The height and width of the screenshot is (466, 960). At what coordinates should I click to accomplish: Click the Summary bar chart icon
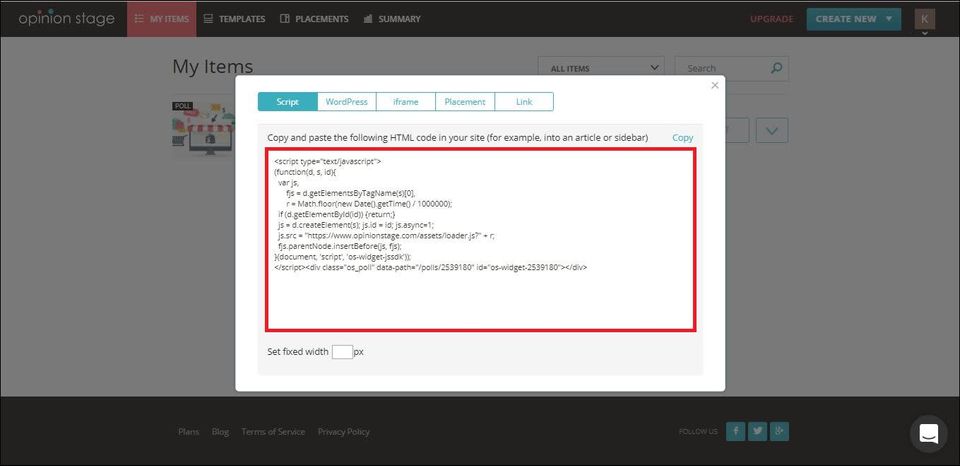pyautogui.click(x=368, y=19)
